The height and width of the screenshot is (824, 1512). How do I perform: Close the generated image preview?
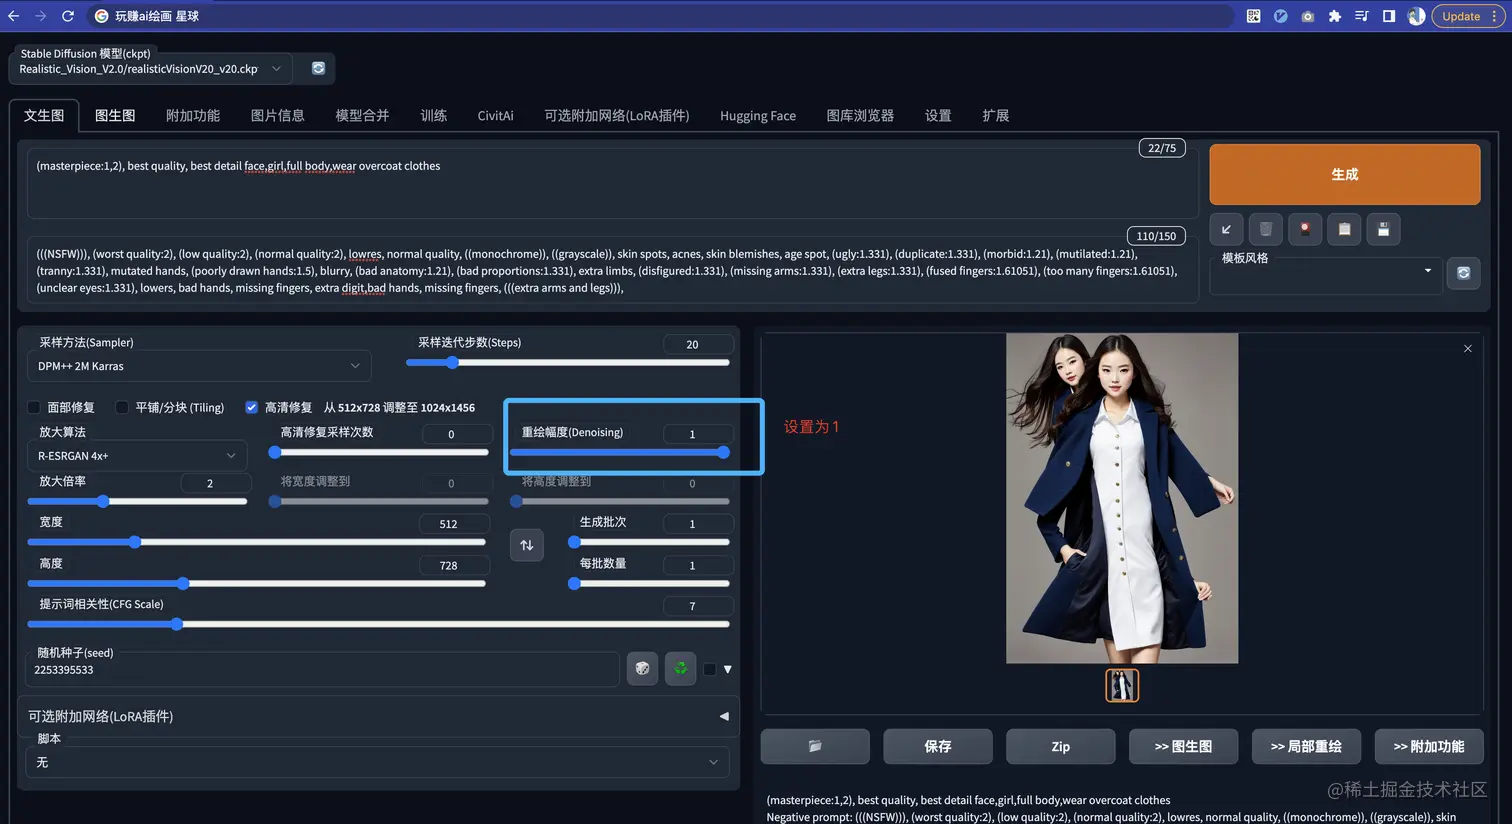pyautogui.click(x=1467, y=349)
